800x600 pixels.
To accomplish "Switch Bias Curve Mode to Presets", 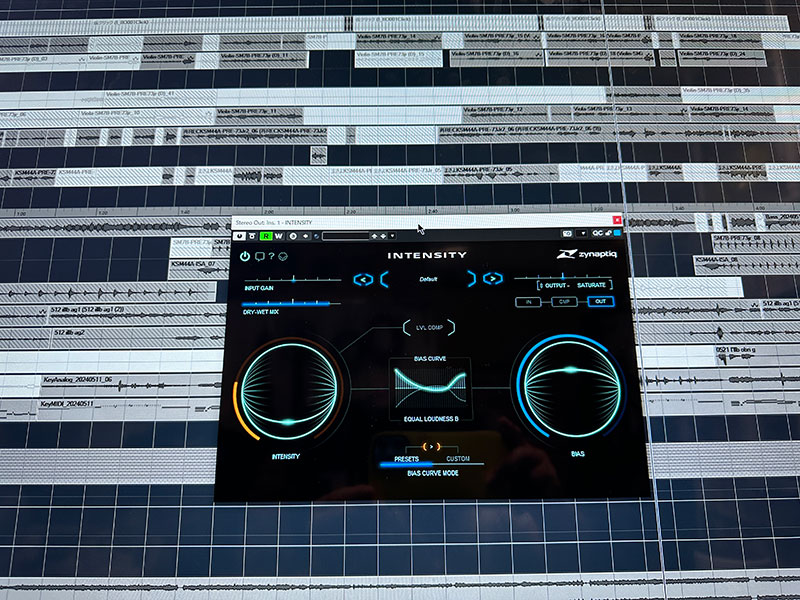I will point(407,459).
